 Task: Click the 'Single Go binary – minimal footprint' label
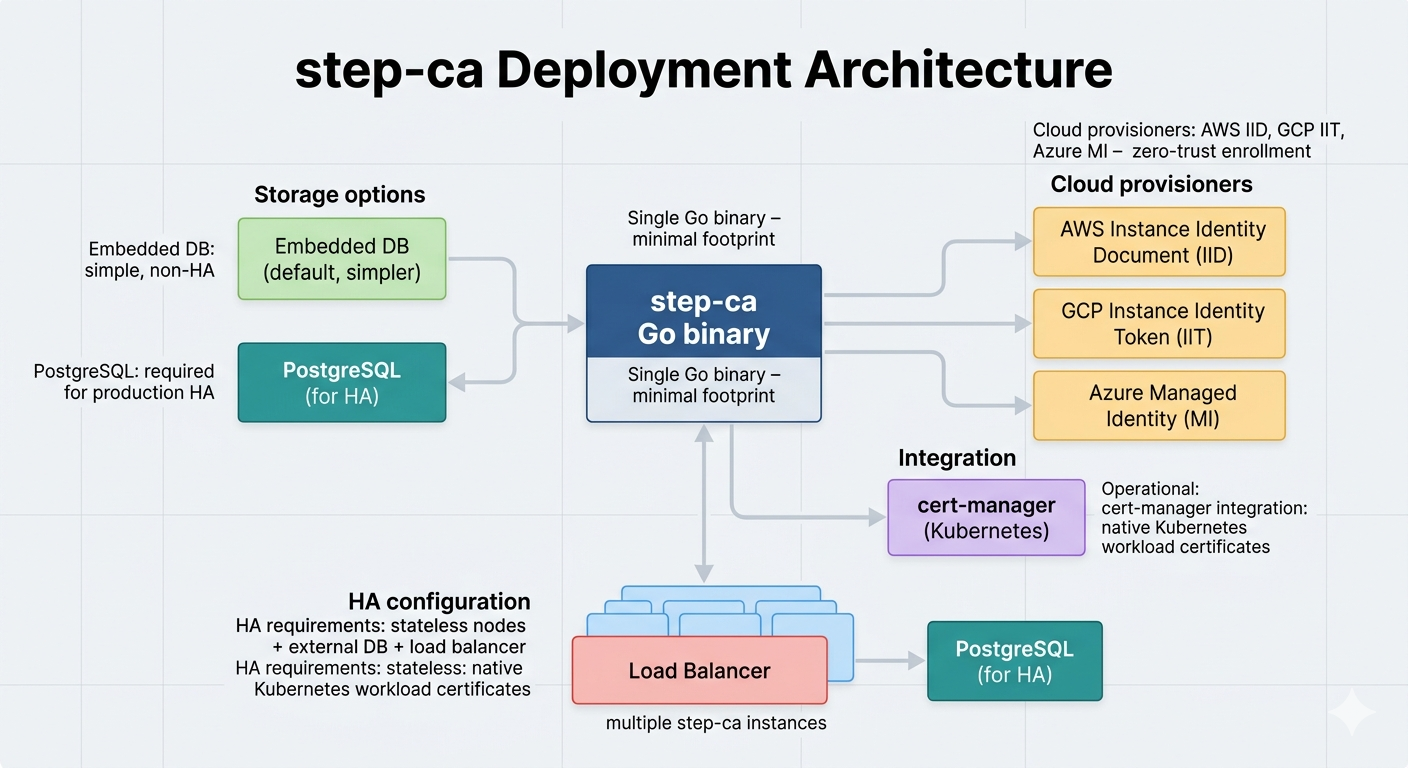703,228
